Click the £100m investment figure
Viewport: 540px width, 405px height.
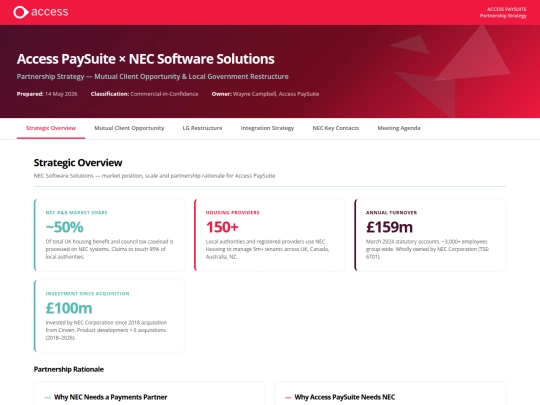[69, 308]
